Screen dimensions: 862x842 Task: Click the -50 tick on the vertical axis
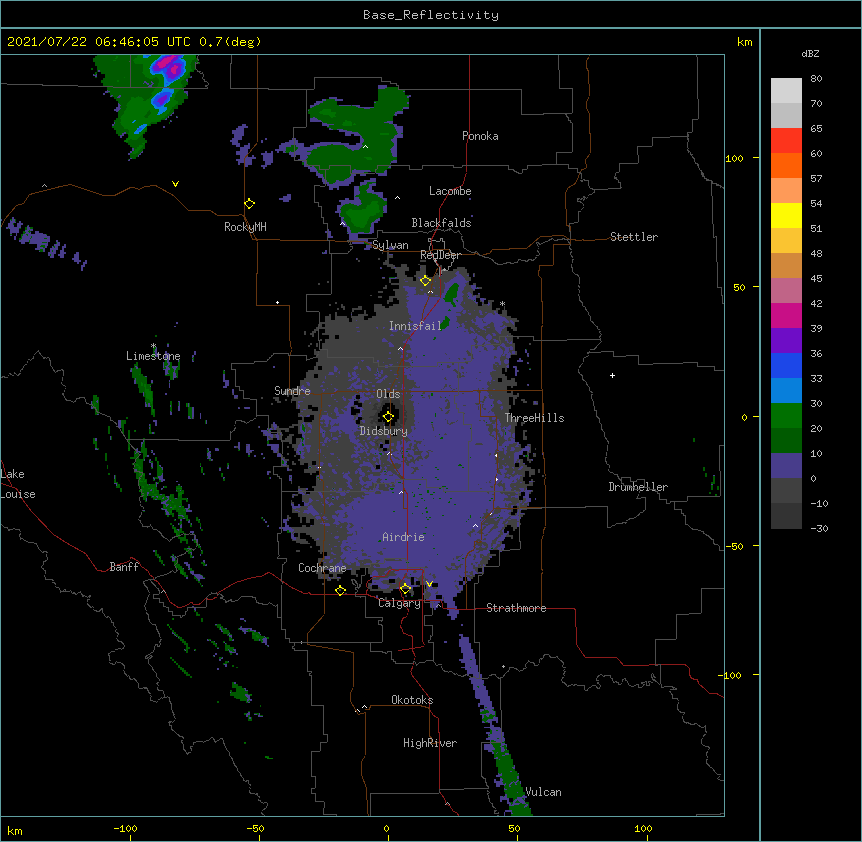[x=734, y=546]
